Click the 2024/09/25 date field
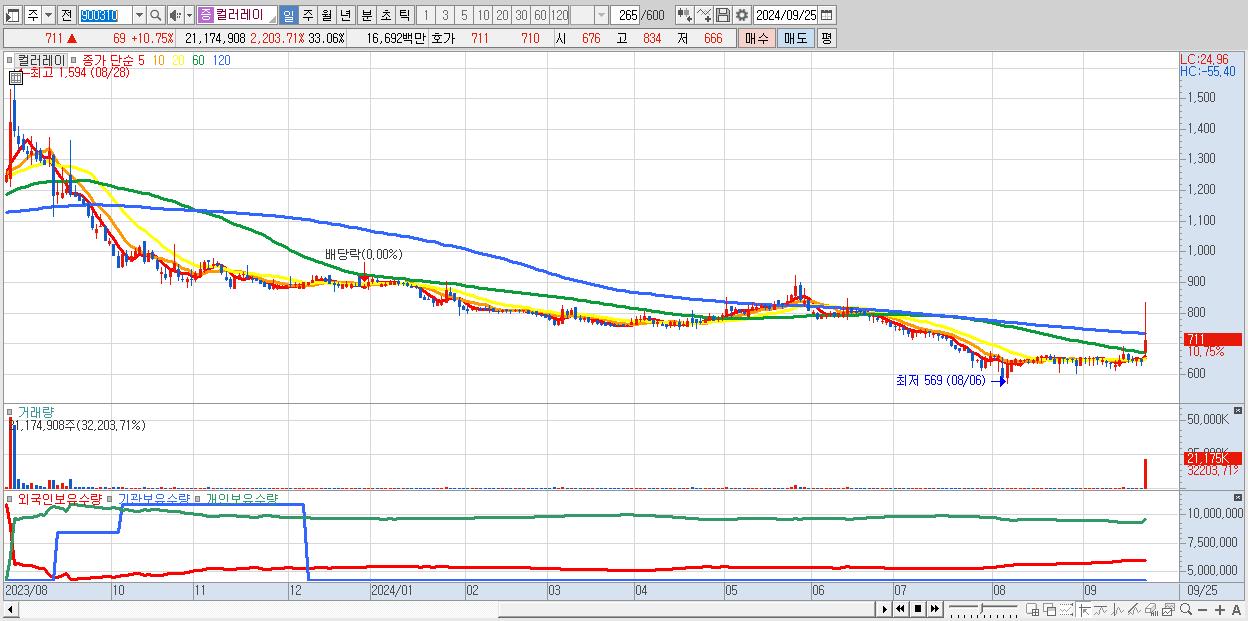 coord(786,15)
